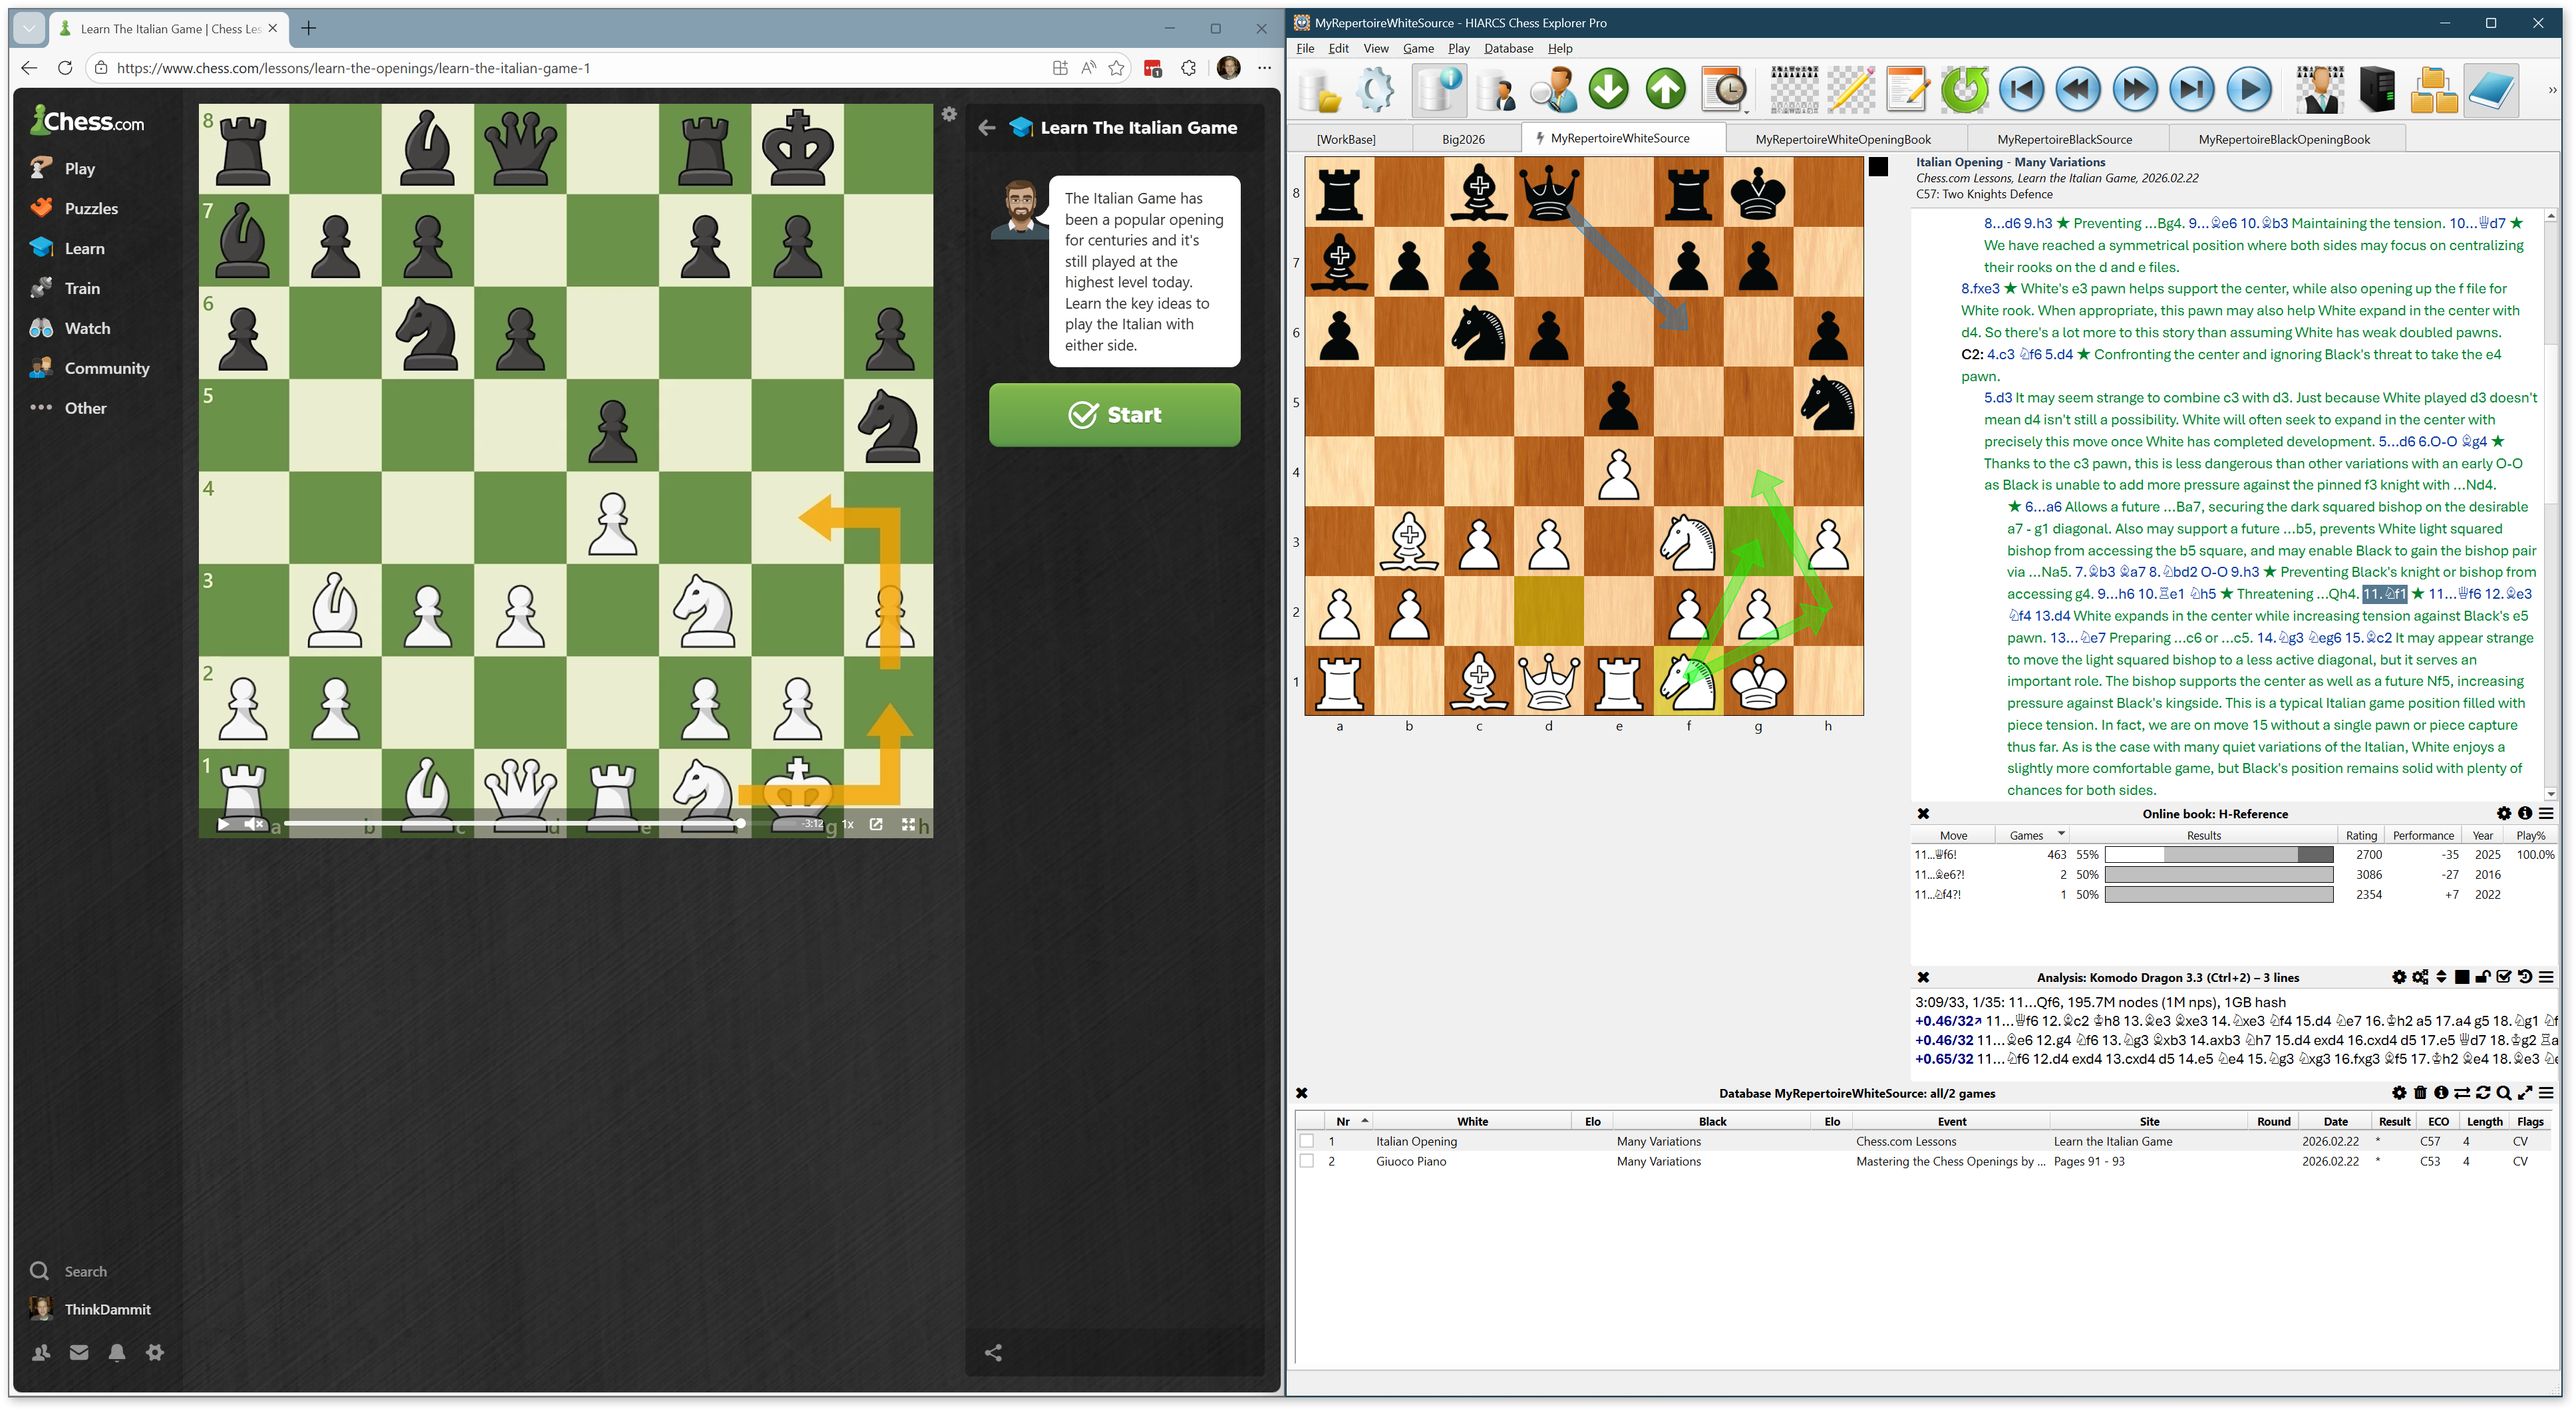2576x1411 pixels.
Task: Open Puzzles in Chess.com sidebar
Action: click(x=91, y=208)
